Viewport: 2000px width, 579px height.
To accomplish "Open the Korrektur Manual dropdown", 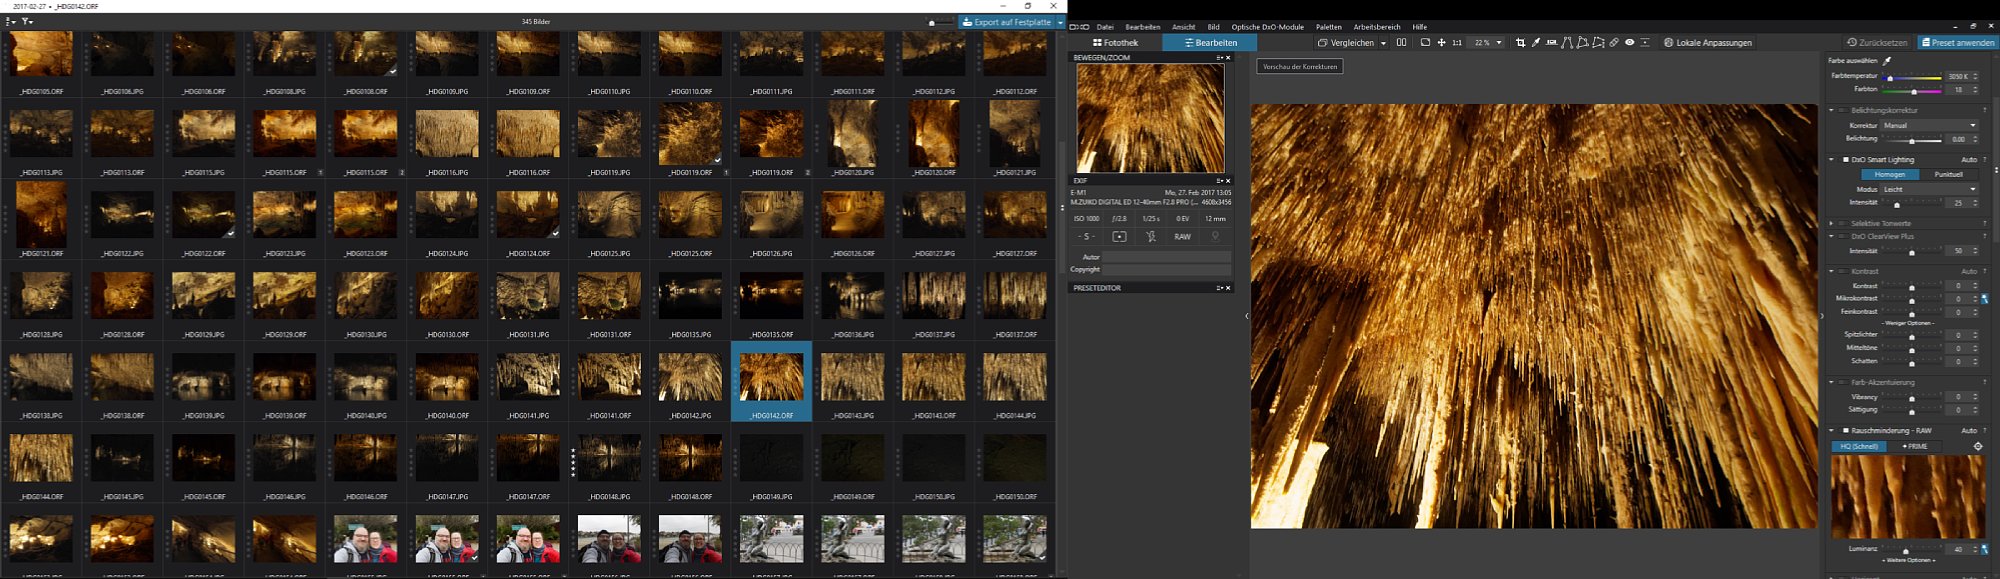I will (x=1929, y=126).
